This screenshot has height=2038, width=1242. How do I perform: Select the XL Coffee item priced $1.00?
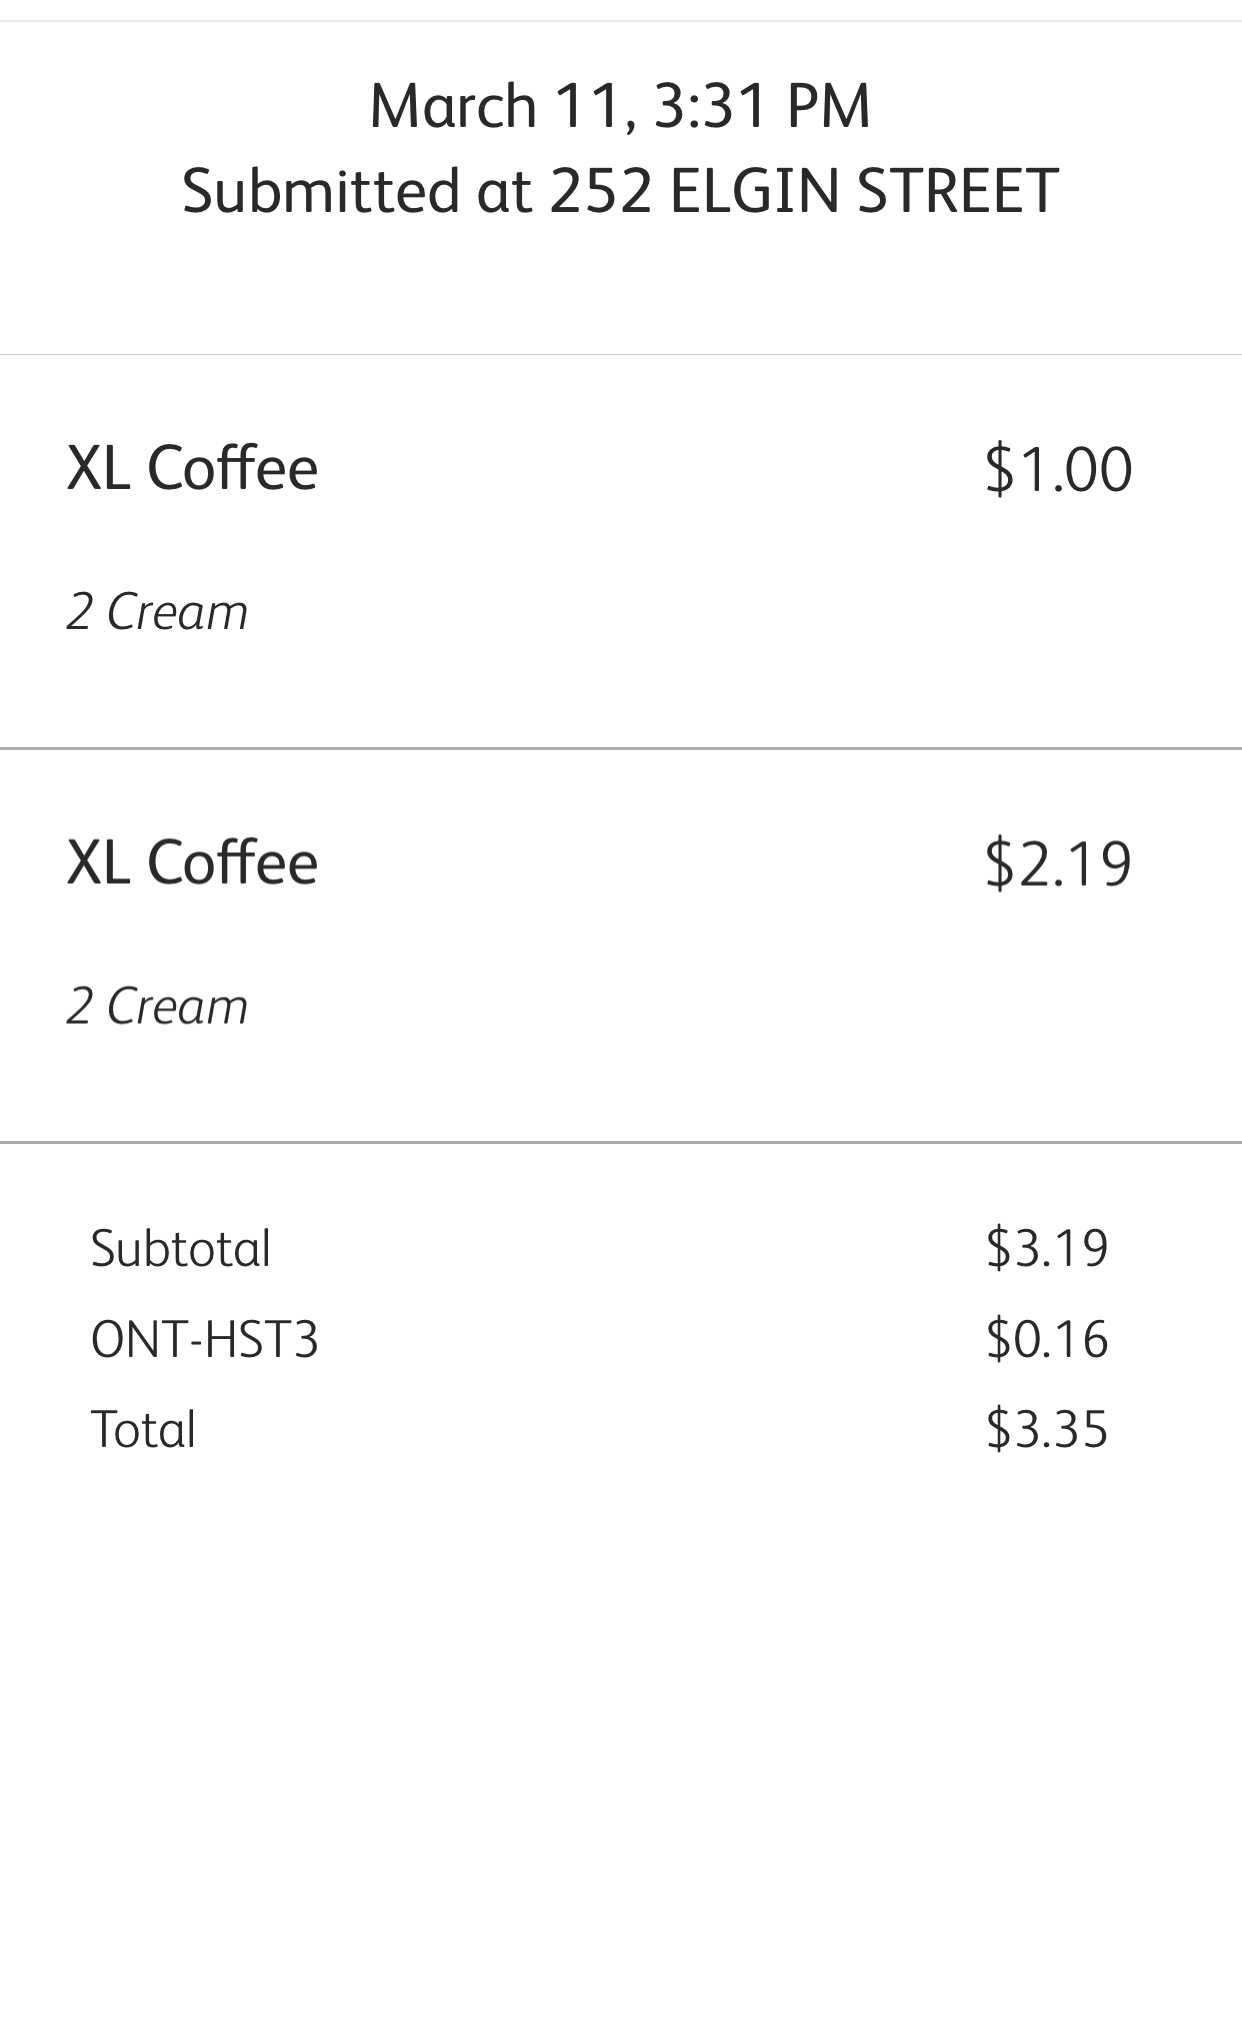[192, 468]
